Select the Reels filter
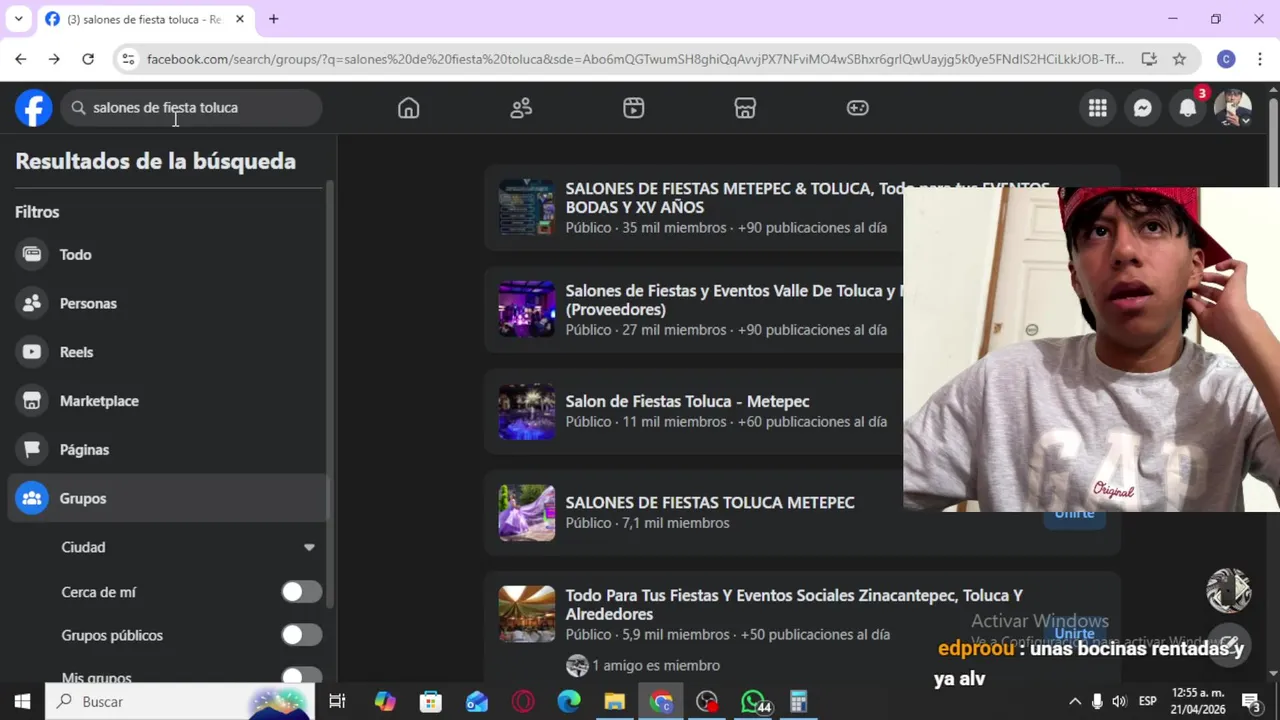 [x=168, y=352]
